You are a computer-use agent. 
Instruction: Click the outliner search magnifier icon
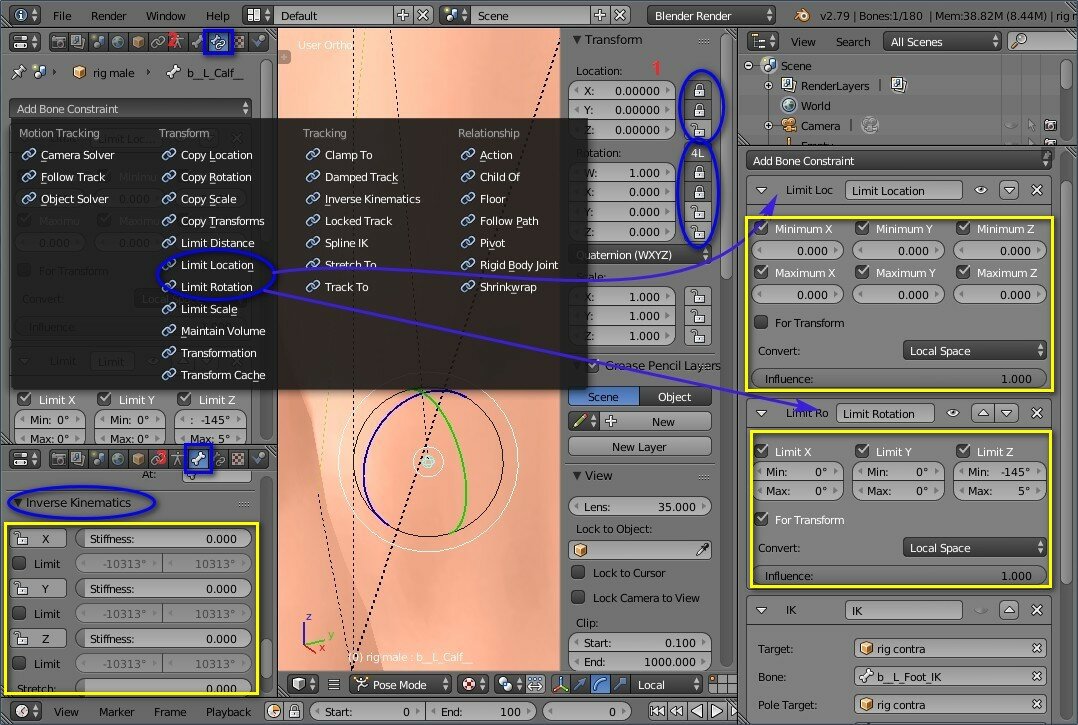(x=1020, y=41)
